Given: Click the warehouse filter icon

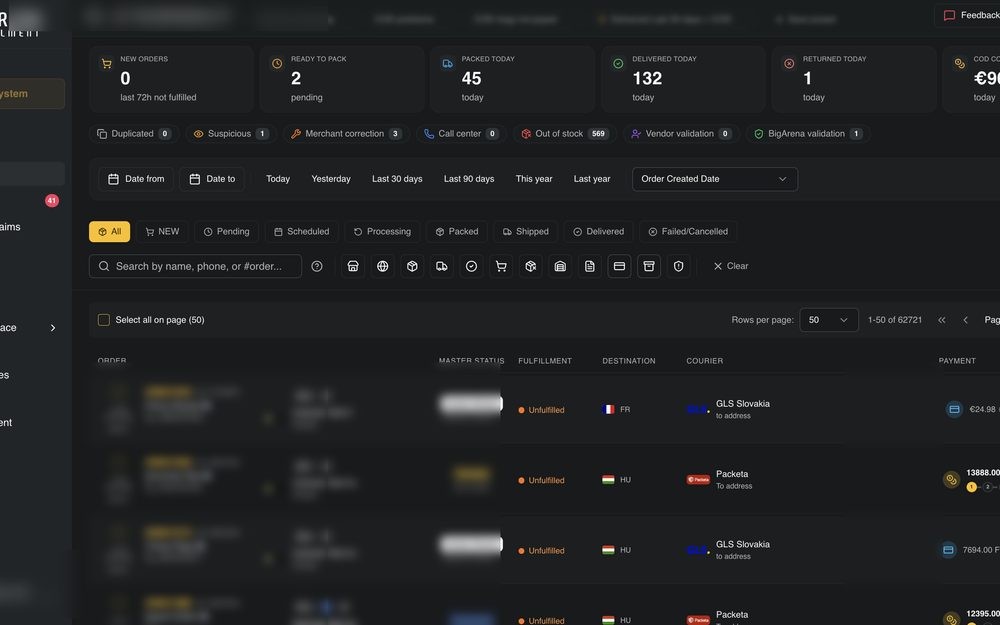Looking at the screenshot, I should pyautogui.click(x=560, y=267).
